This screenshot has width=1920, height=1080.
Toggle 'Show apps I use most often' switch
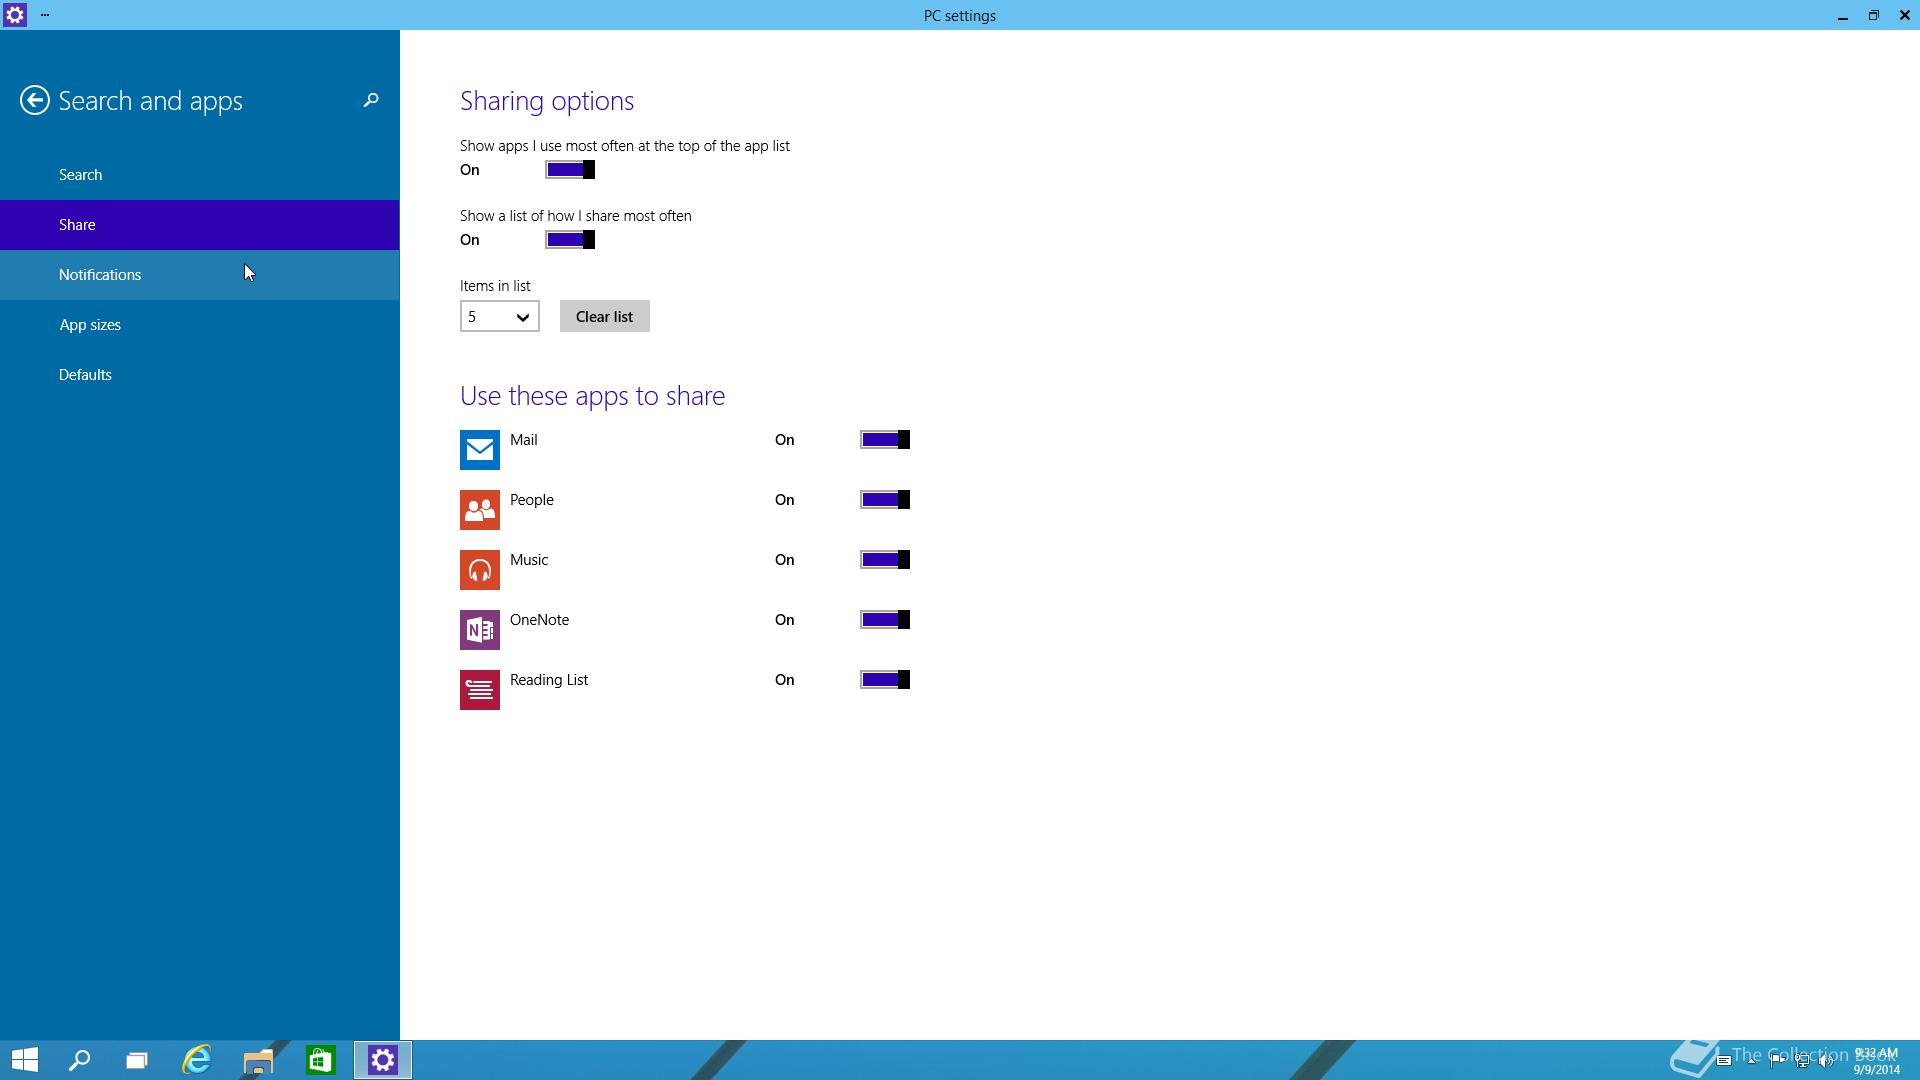[570, 170]
